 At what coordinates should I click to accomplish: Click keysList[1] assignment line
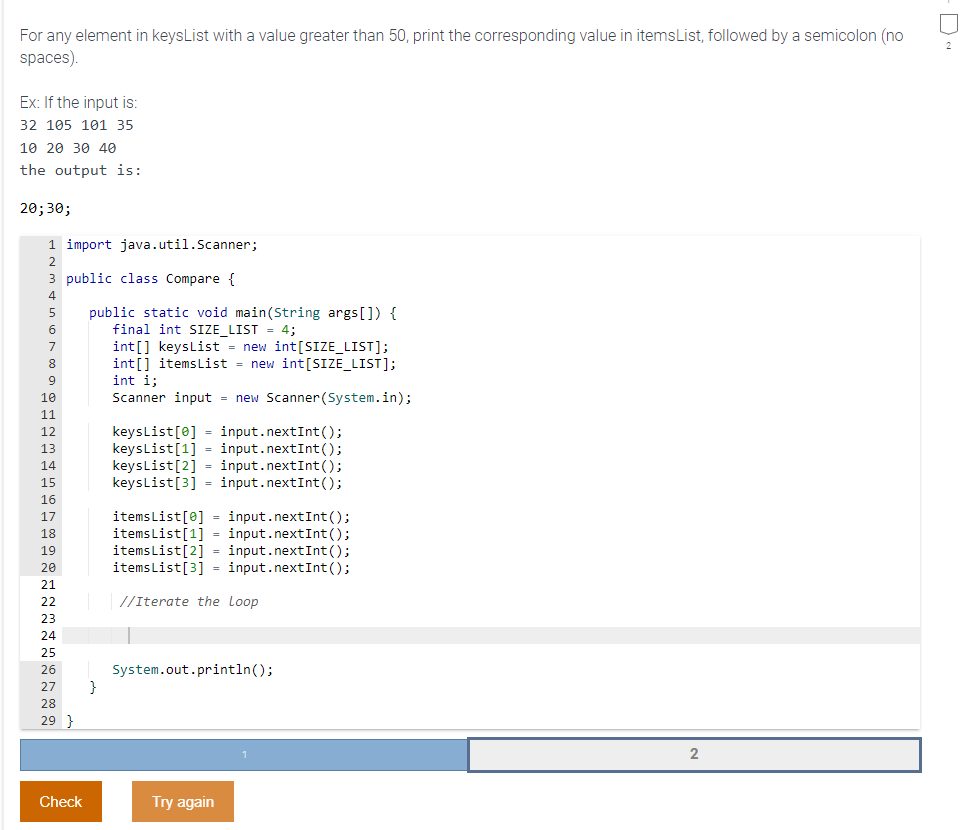tap(227, 449)
